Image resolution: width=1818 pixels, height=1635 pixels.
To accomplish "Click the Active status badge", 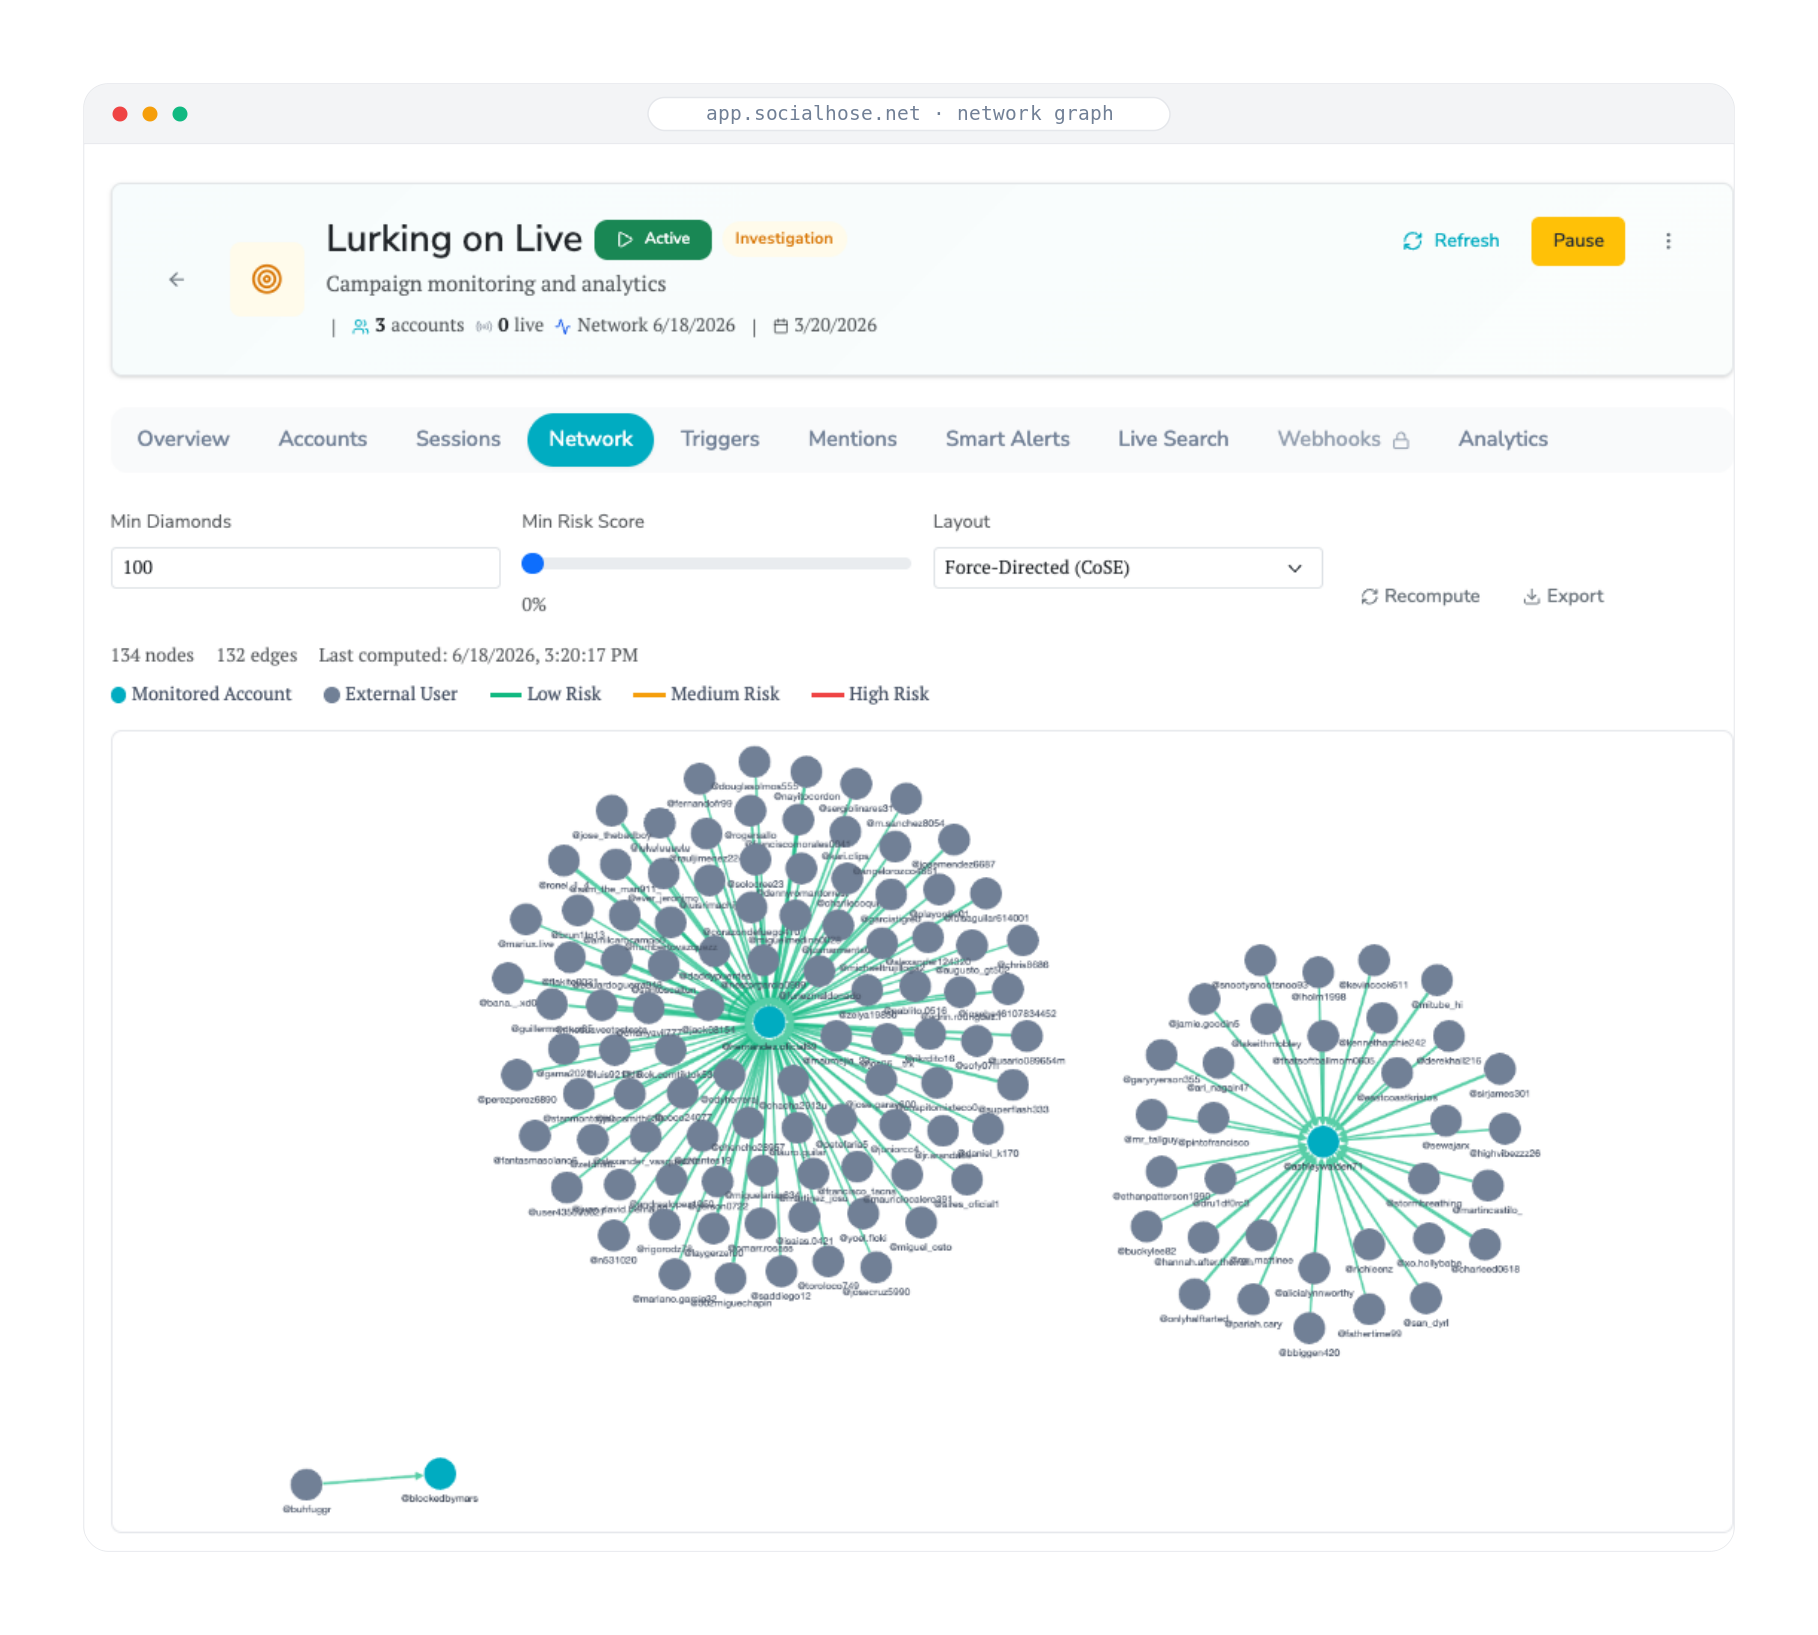I will point(652,239).
